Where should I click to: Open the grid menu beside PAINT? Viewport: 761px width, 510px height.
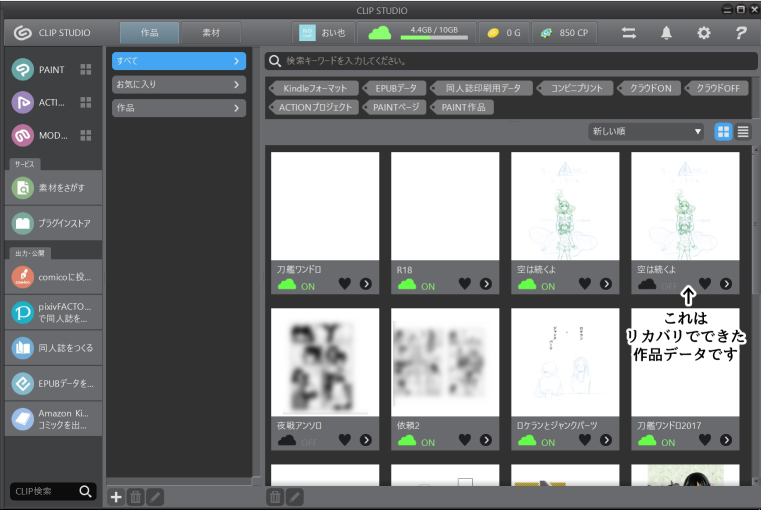86,69
